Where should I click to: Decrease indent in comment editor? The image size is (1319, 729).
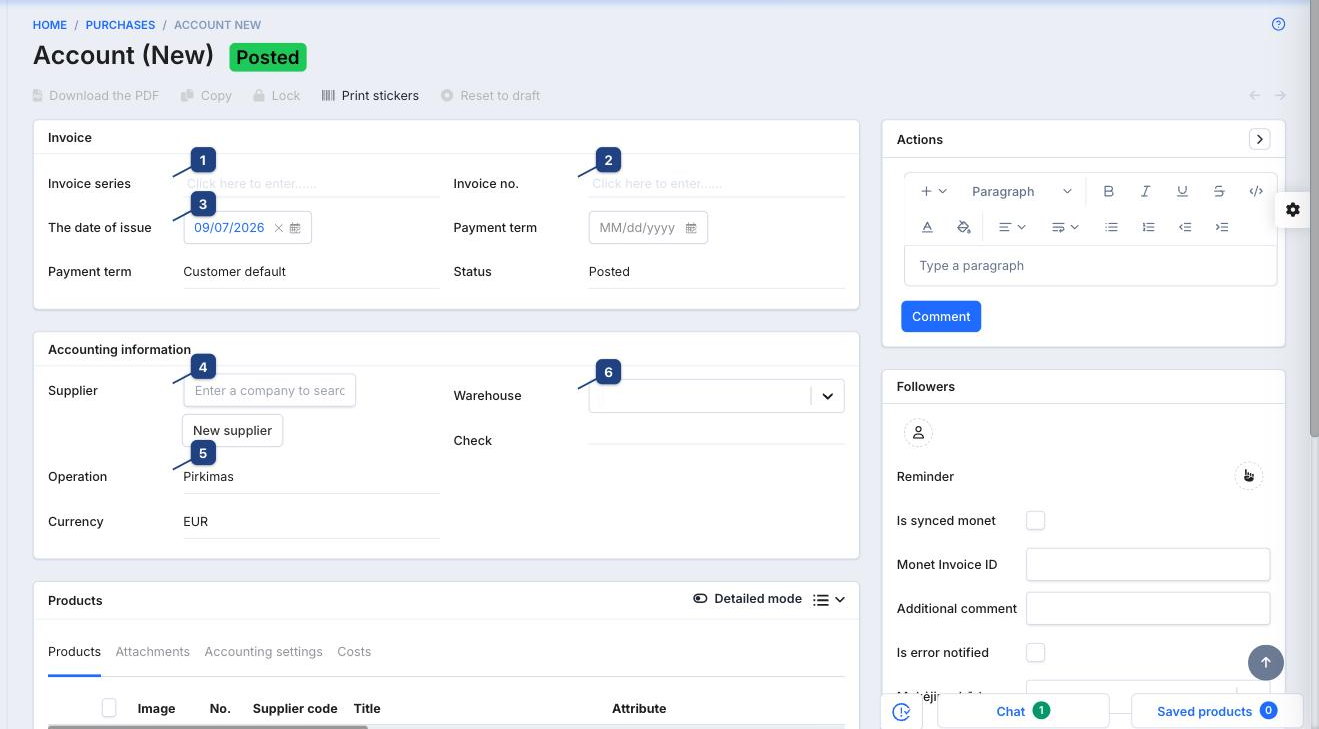1185,227
